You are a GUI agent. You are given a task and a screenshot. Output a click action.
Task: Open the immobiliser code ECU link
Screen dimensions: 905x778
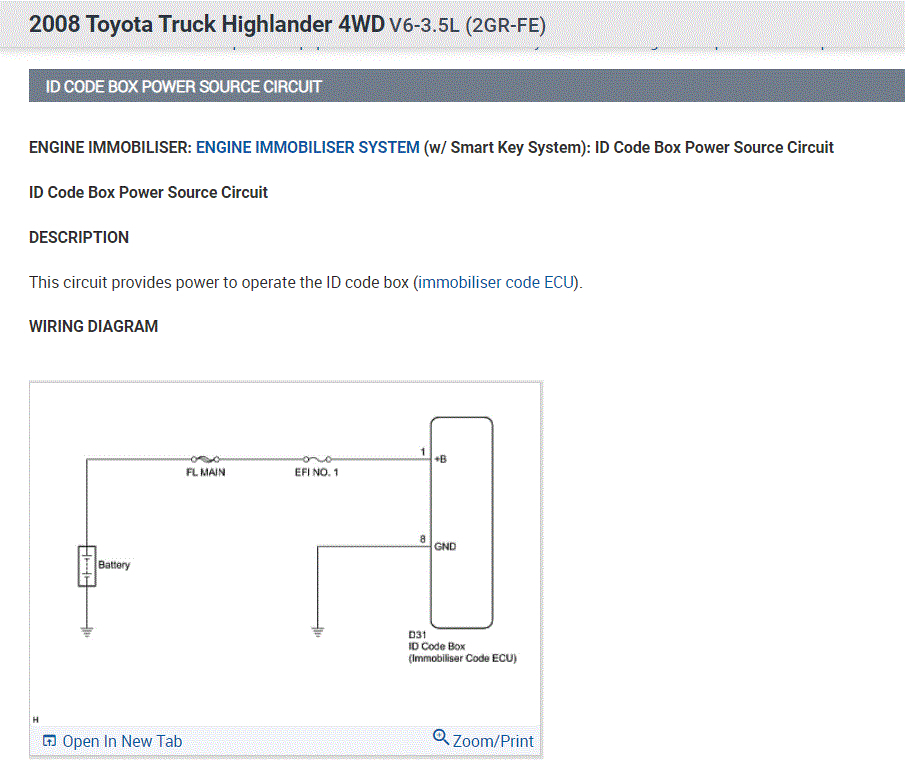point(497,283)
